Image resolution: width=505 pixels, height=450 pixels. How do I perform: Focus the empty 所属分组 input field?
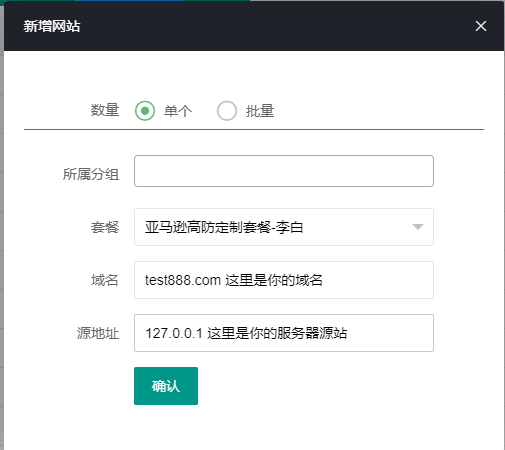click(x=284, y=171)
